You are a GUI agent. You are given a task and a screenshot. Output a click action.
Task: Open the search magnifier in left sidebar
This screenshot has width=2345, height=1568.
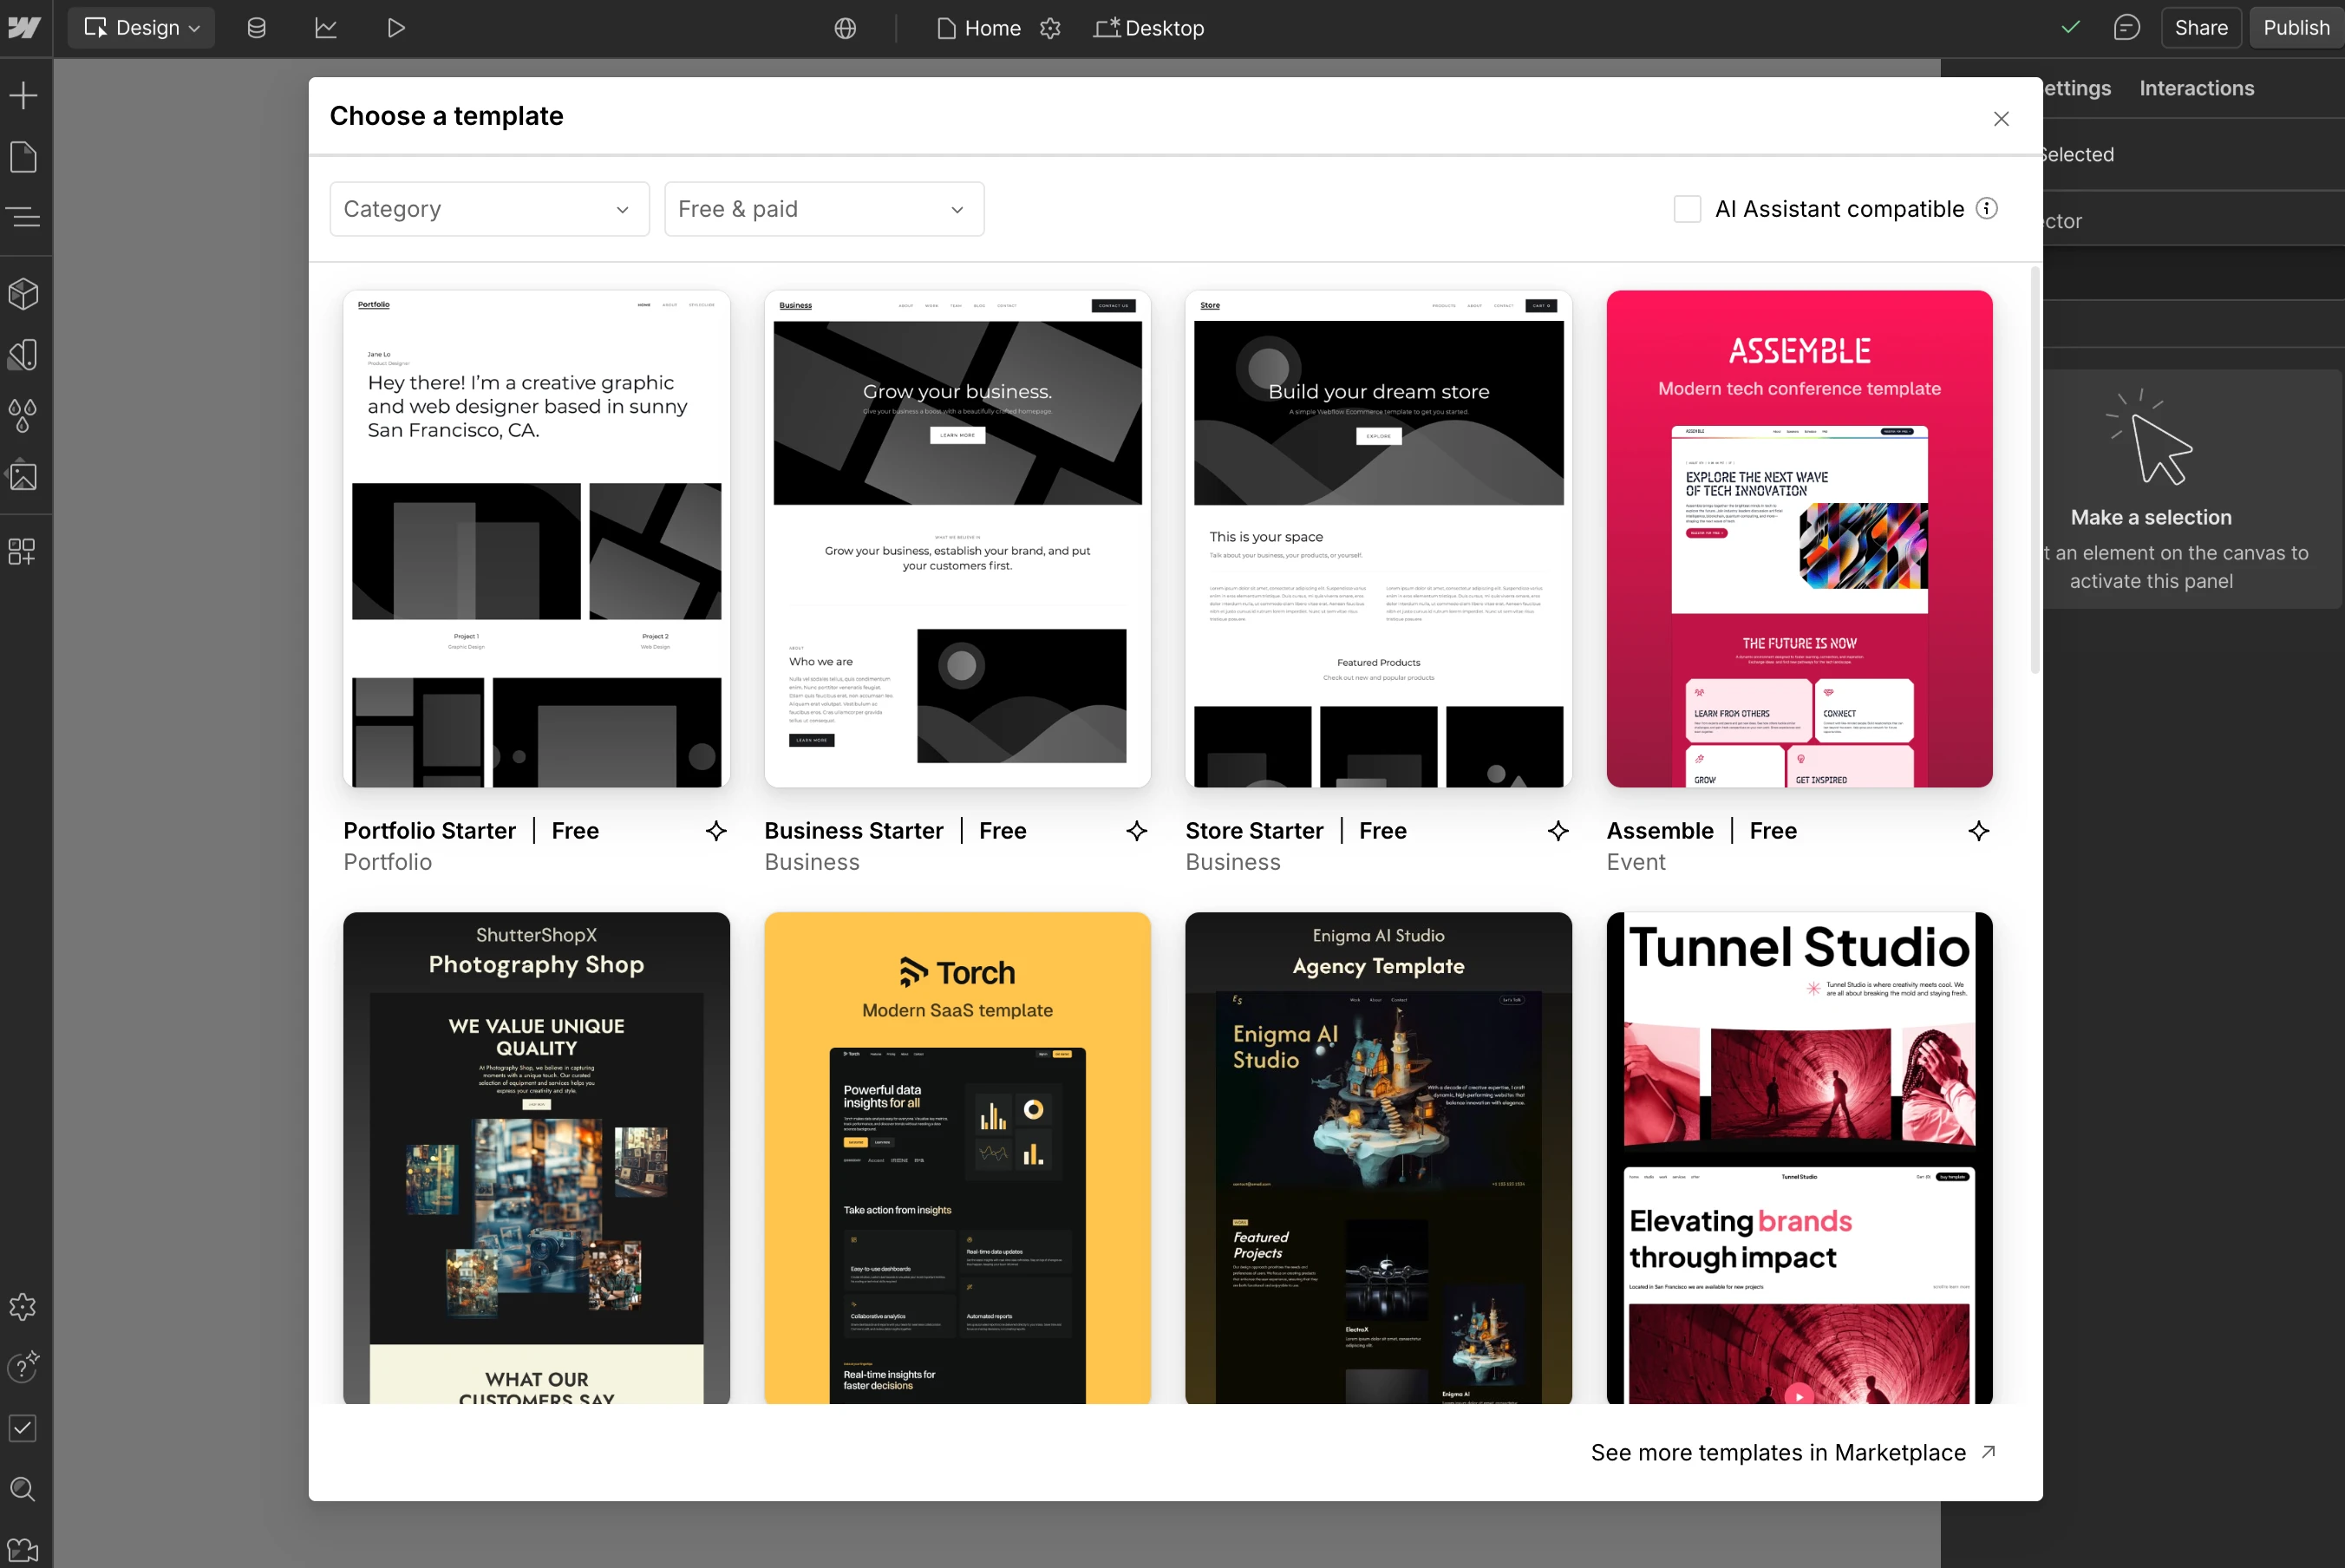point(23,1489)
